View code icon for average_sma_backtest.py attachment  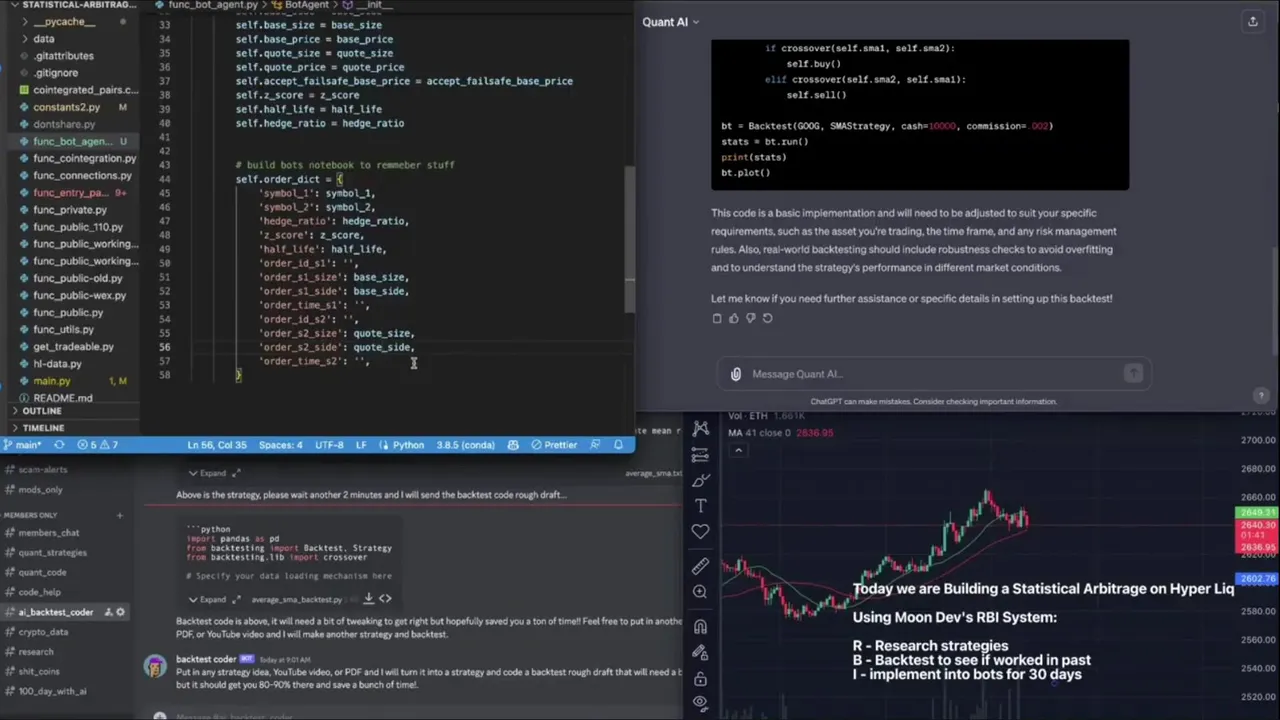pyautogui.click(x=385, y=599)
